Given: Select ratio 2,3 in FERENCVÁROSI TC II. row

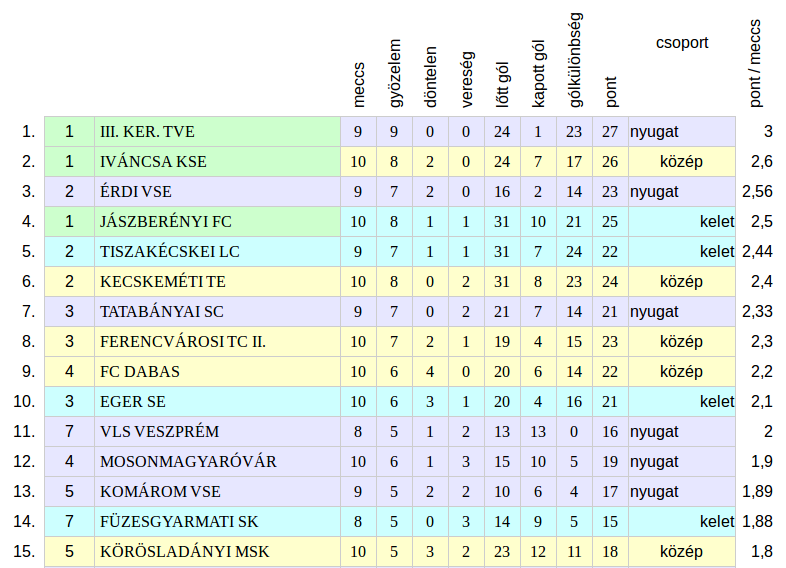Looking at the screenshot, I should pos(761,341).
